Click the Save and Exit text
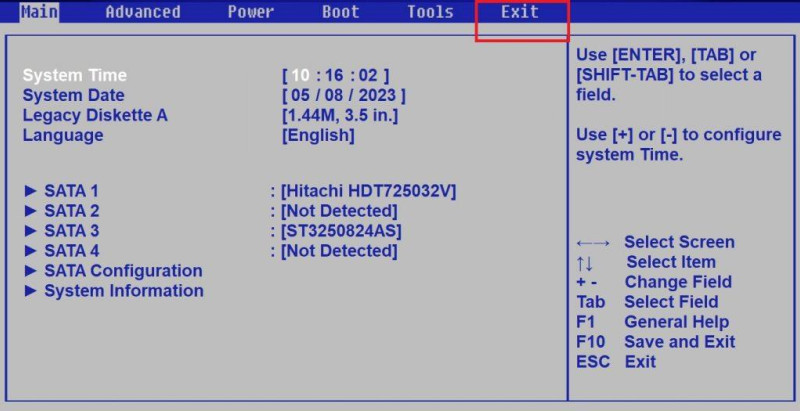 tap(680, 342)
